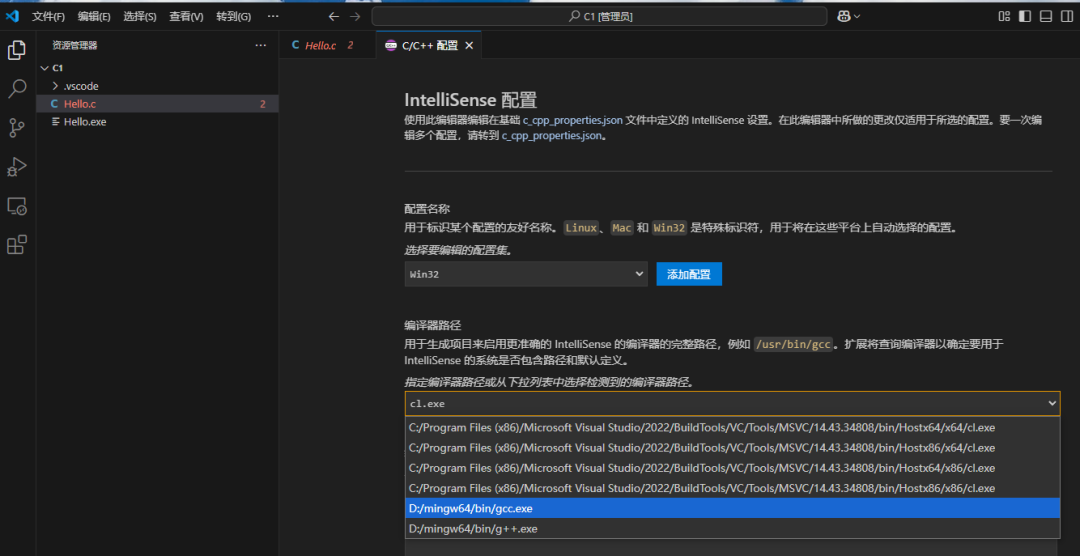
Task: Open the customize layout icon
Action: [x=1004, y=17]
